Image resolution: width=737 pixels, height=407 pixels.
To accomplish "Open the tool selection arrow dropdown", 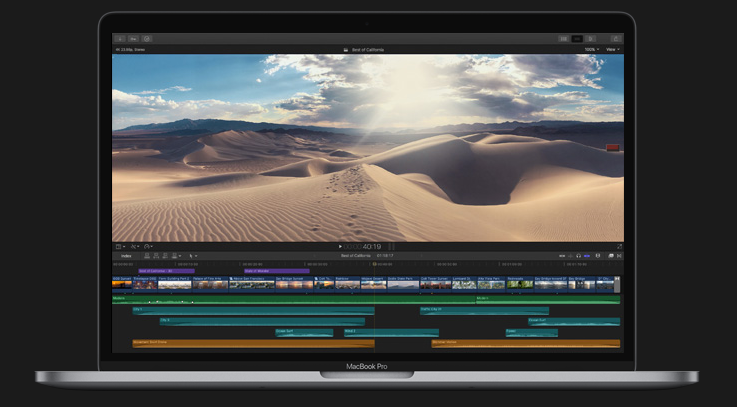I will coord(193,255).
